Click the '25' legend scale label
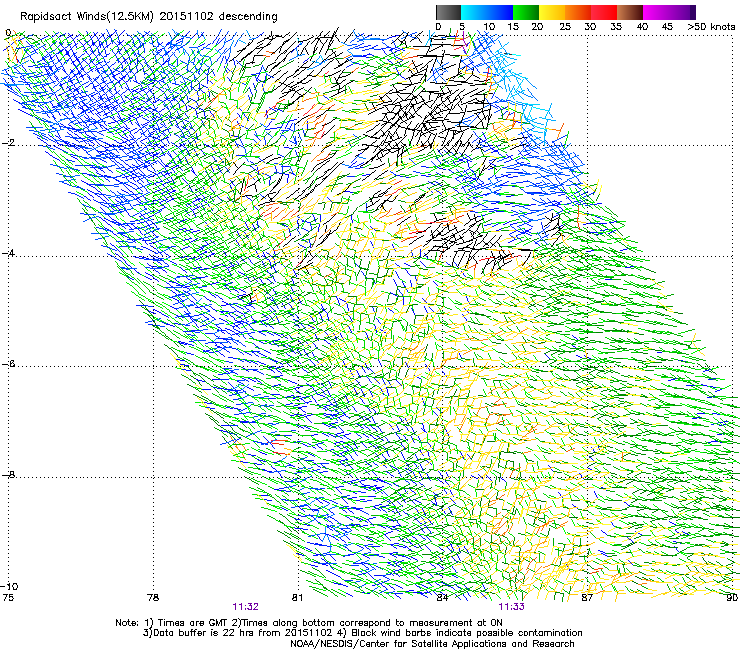This screenshot has height=650, width=740. (x=565, y=27)
